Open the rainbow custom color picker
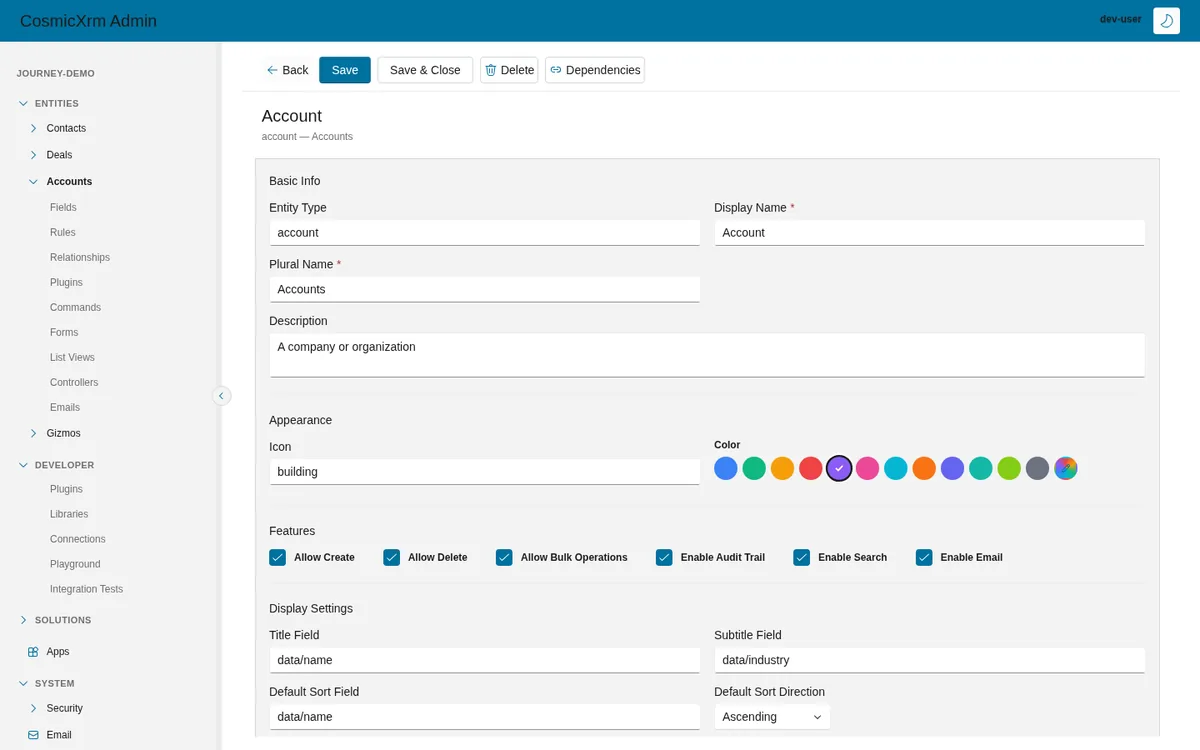Screen dimensions: 1200x750 tap(1066, 468)
